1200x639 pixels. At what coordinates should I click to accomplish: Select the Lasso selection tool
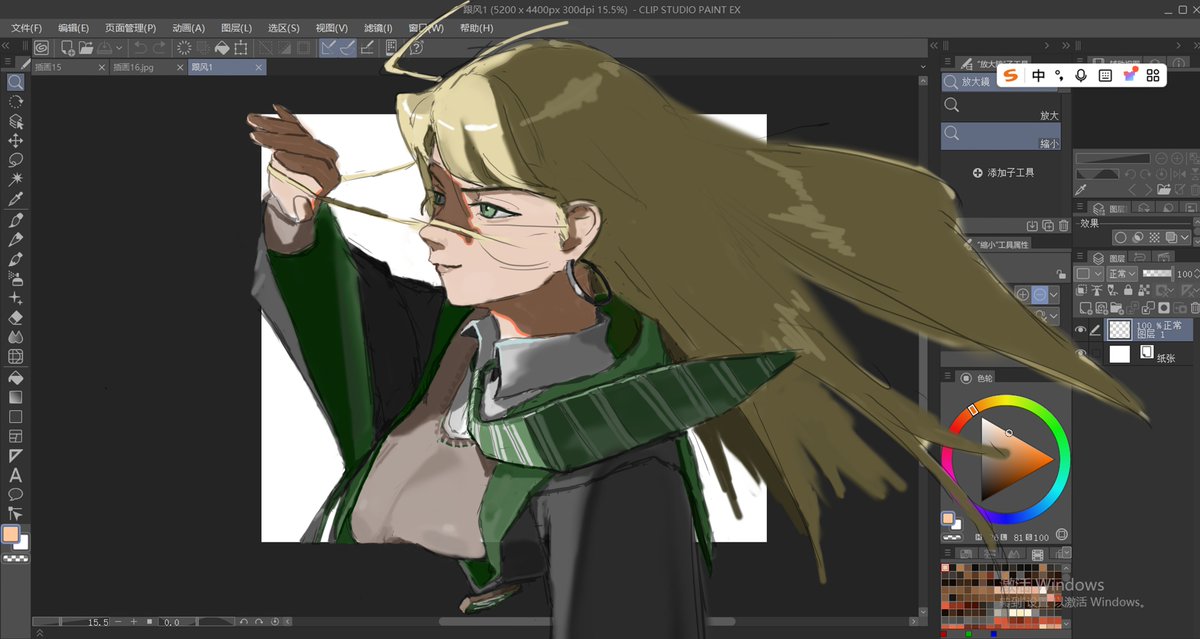coord(16,160)
